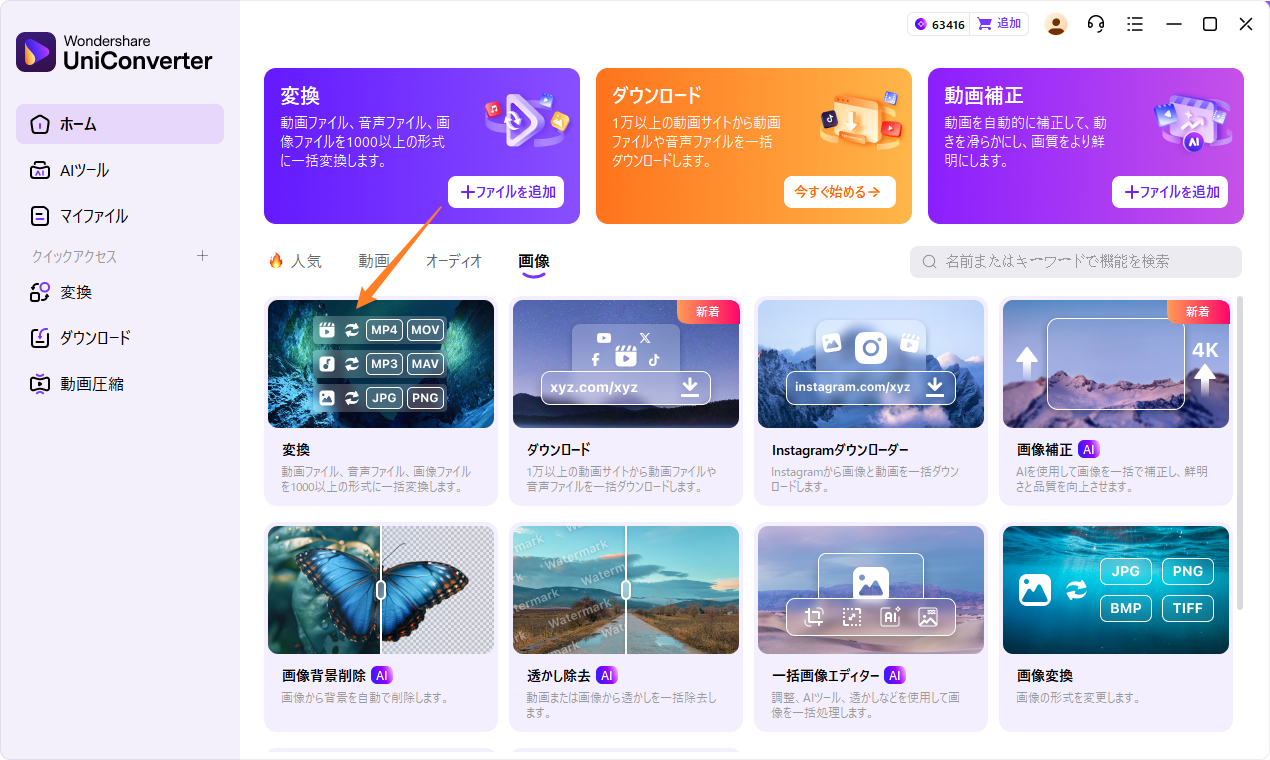Open the task list icon near window controls
The height and width of the screenshot is (760, 1270).
pos(1135,23)
